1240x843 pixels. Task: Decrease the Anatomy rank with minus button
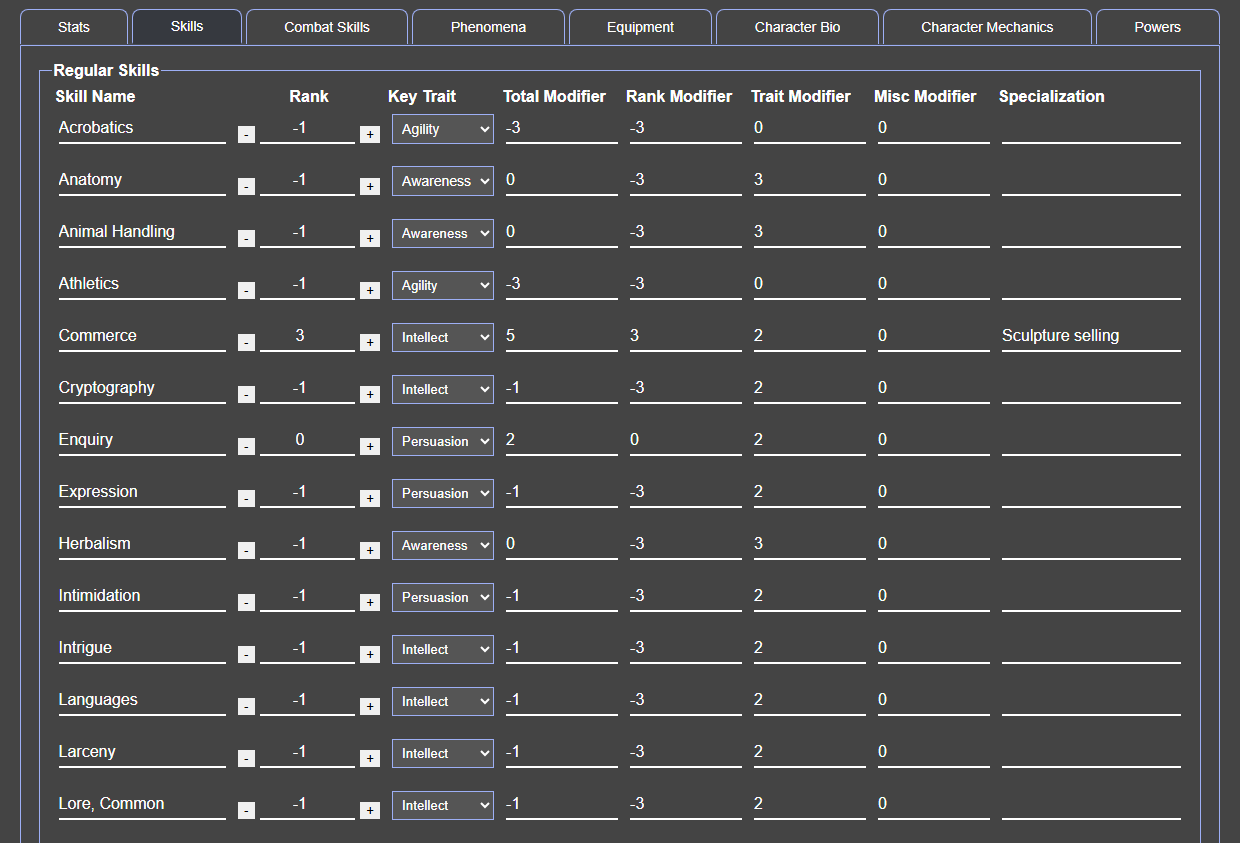246,186
